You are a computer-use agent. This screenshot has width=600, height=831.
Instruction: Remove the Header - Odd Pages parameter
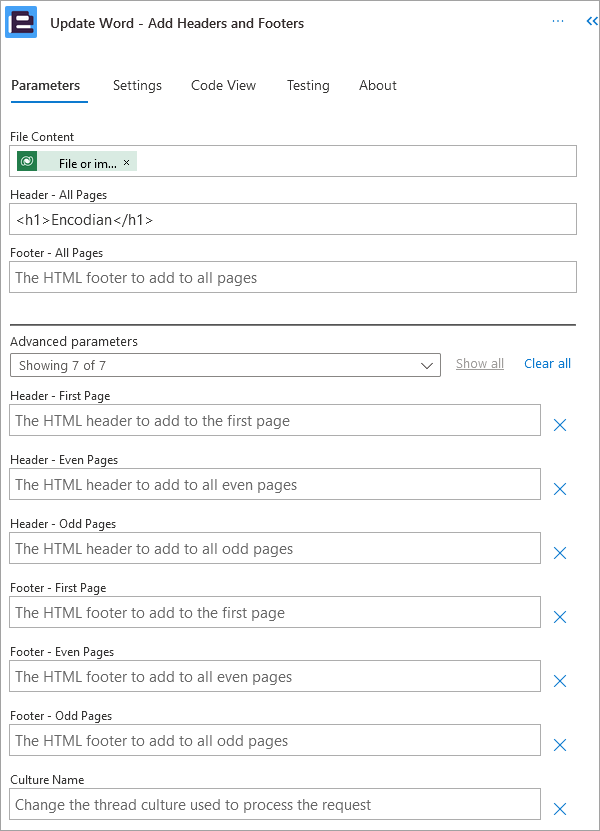560,553
